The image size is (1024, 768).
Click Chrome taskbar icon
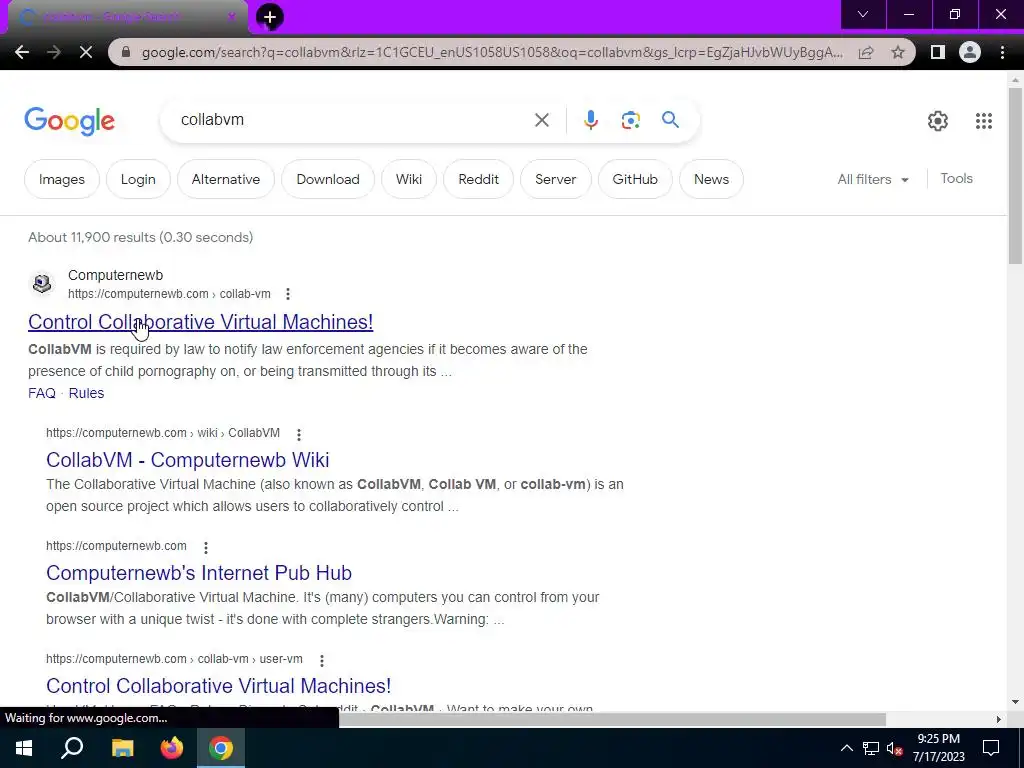pyautogui.click(x=221, y=748)
